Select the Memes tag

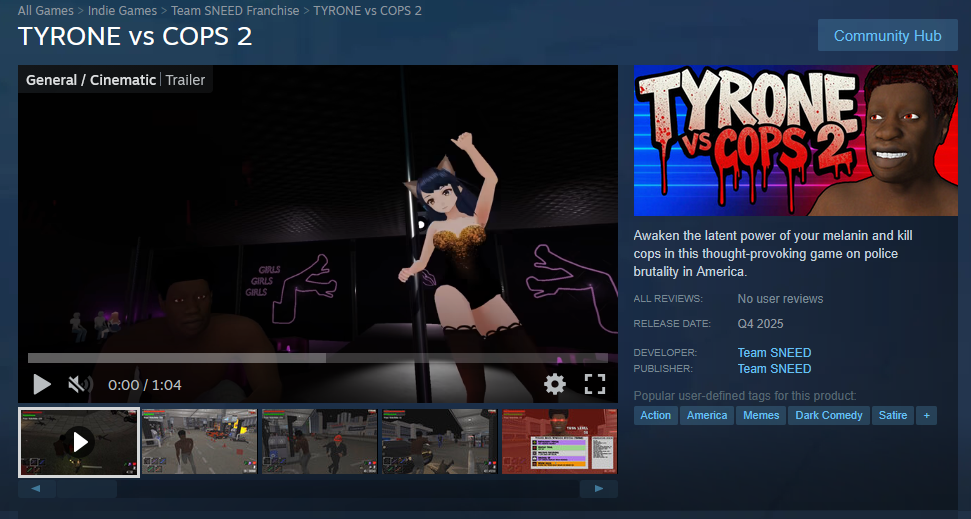click(761, 416)
